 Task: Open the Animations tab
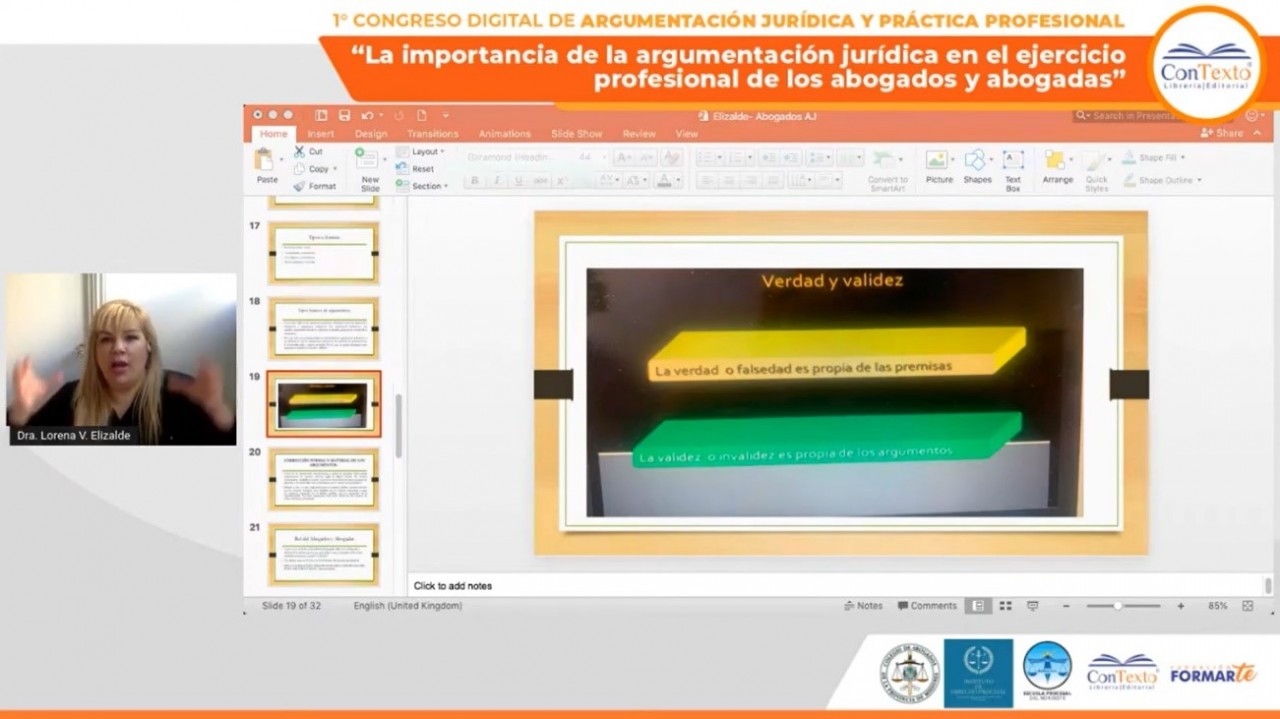click(x=505, y=134)
